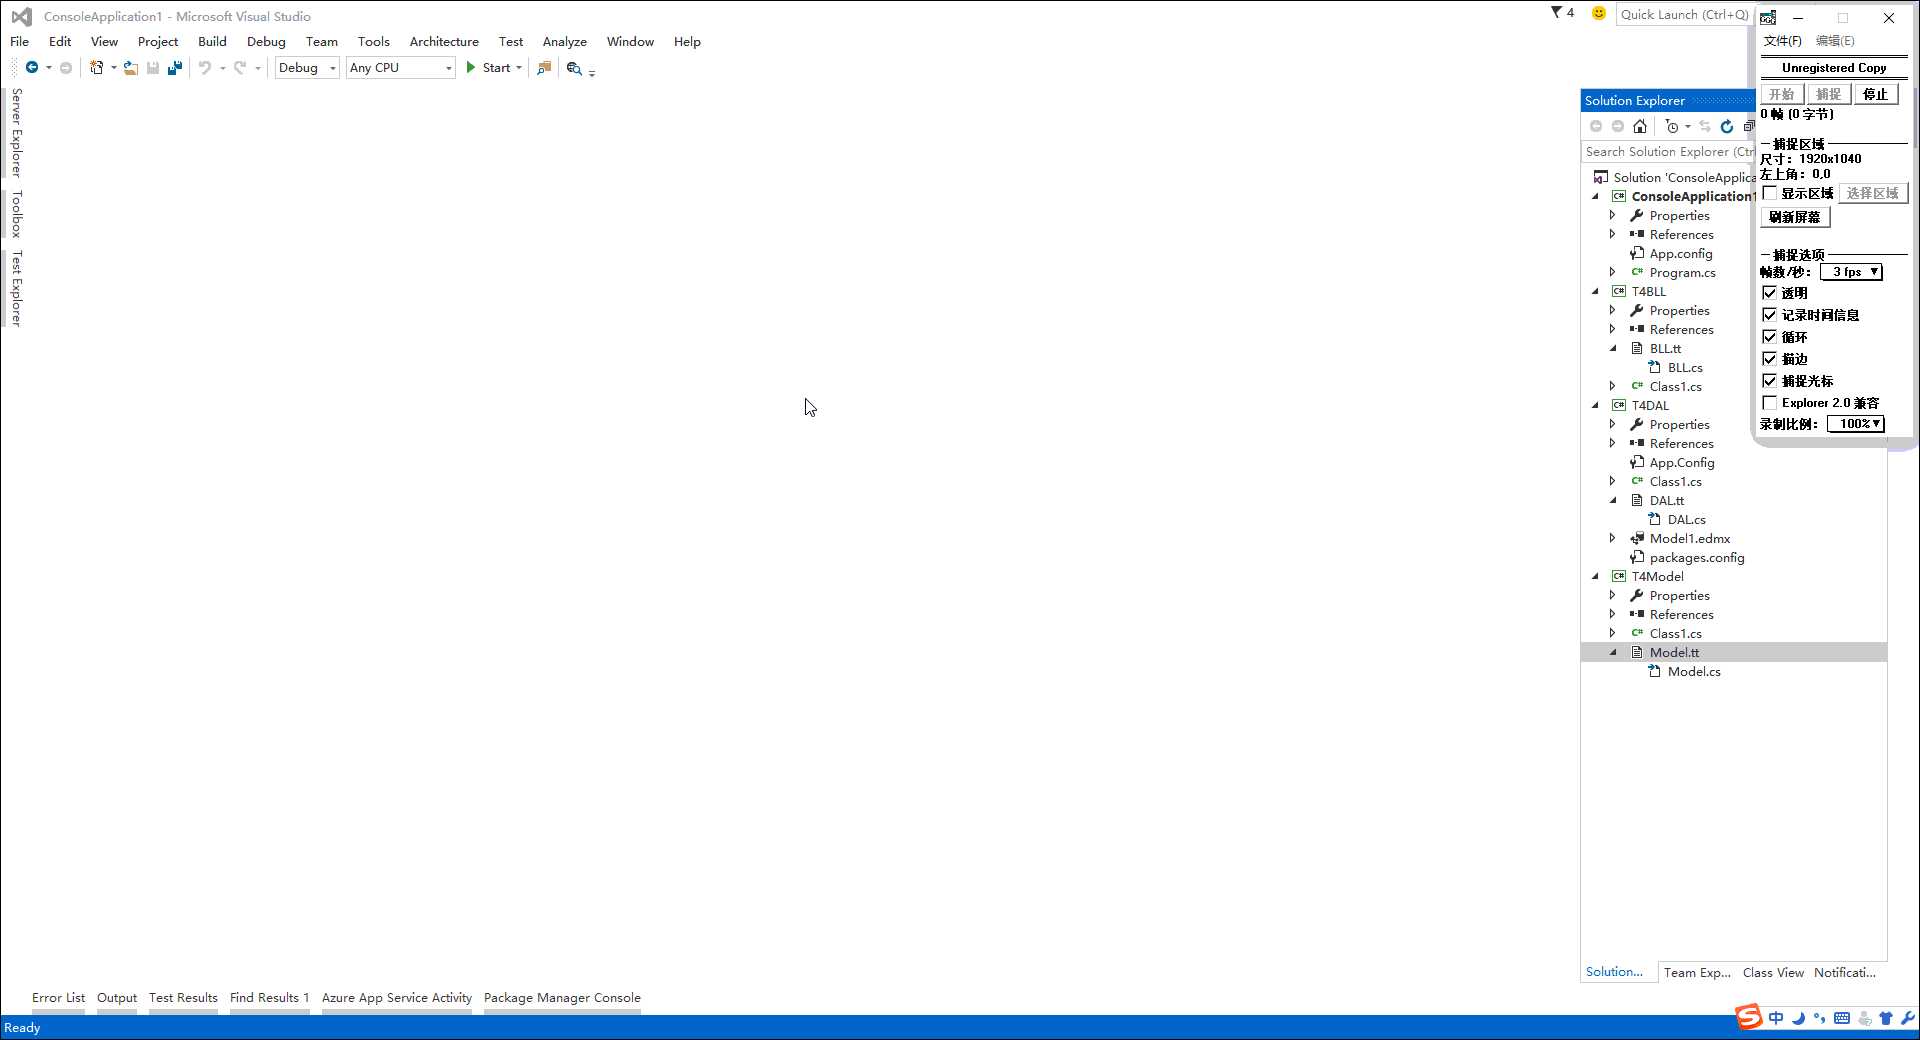Click the capture tool window icon

[1768, 17]
